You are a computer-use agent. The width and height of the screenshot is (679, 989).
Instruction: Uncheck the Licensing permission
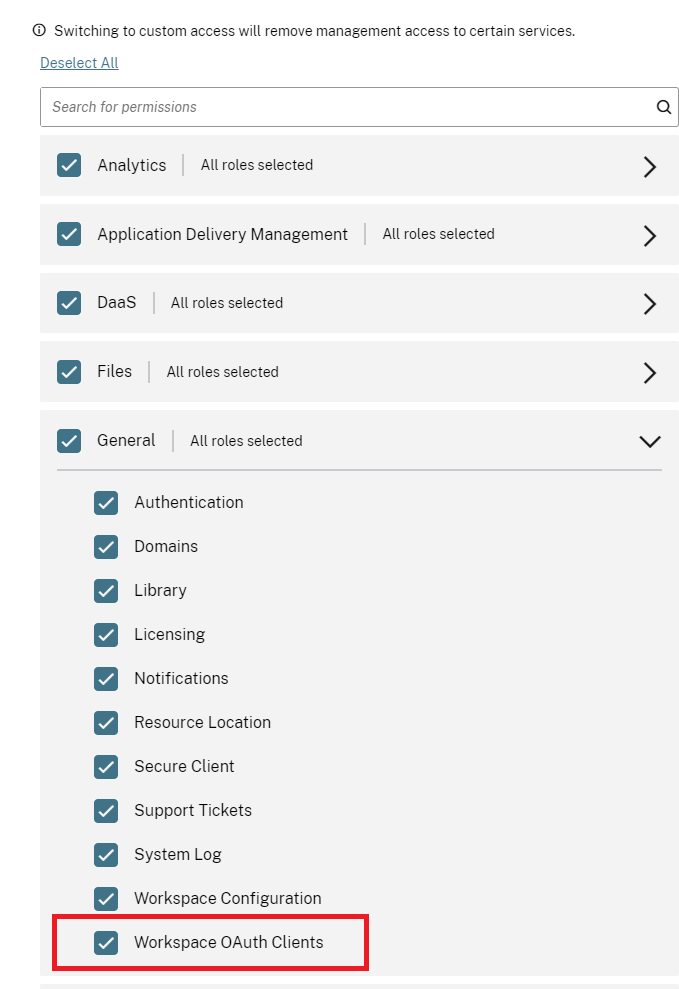(106, 635)
